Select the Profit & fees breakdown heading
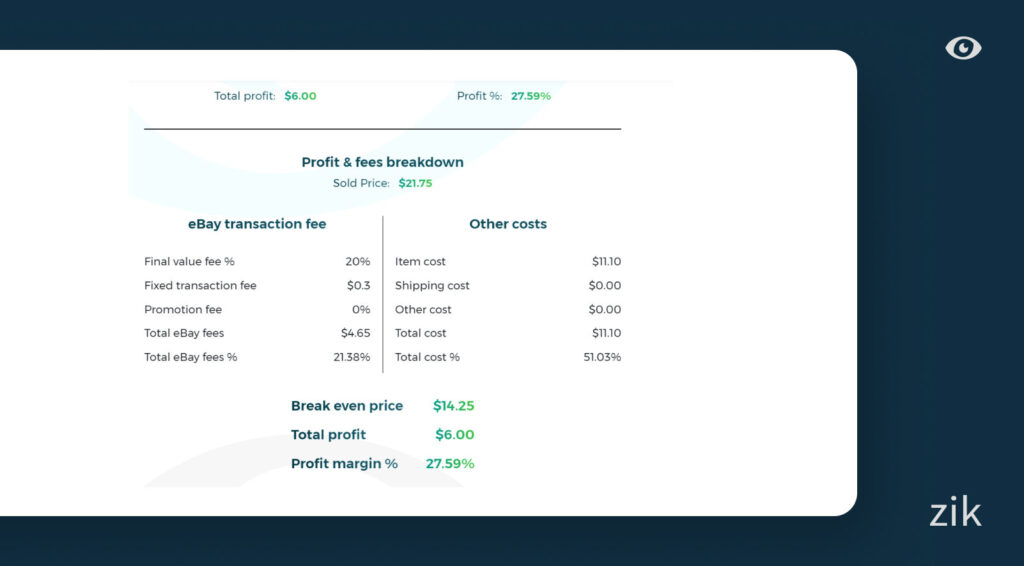 (x=382, y=162)
